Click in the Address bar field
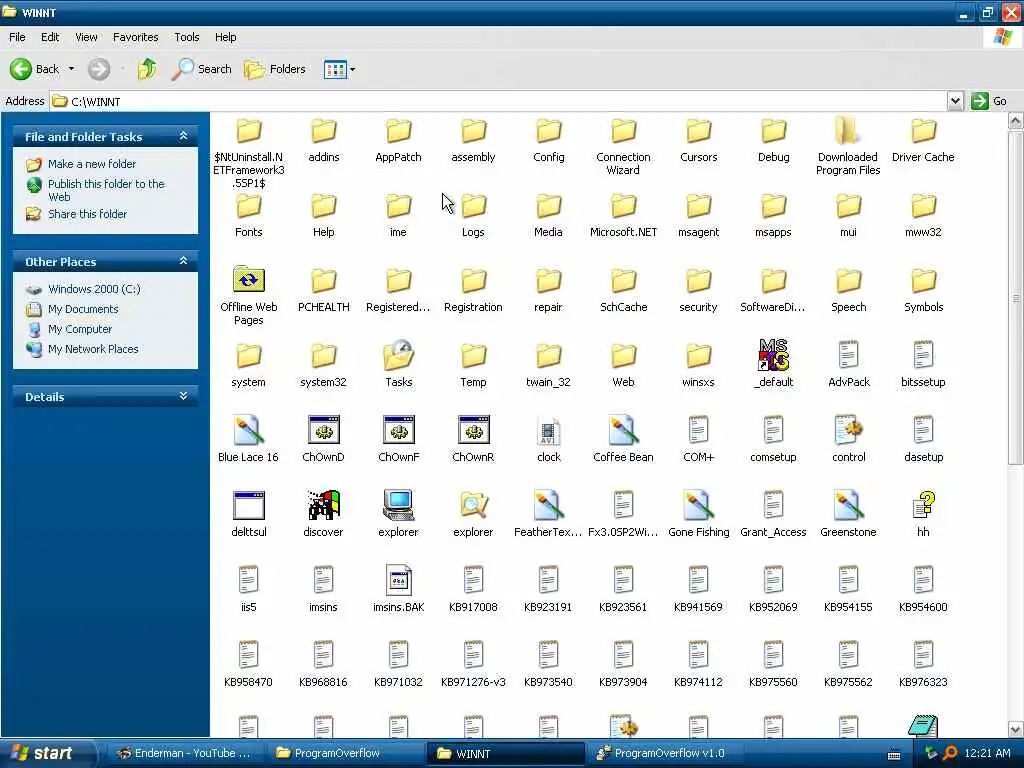The height and width of the screenshot is (768, 1024). [x=499, y=101]
